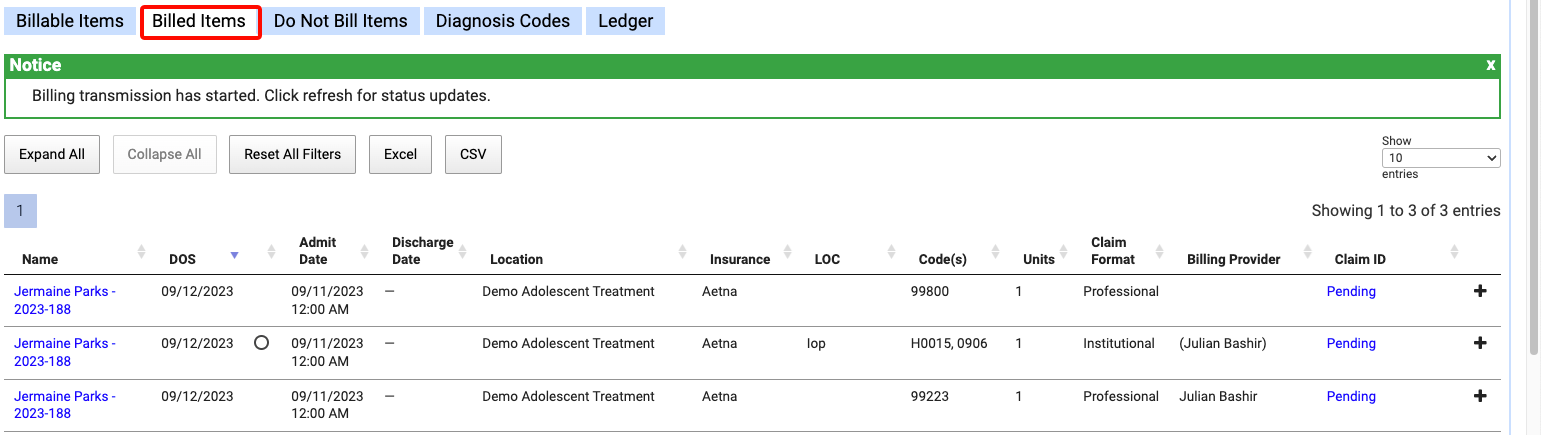Image resolution: width=1541 pixels, height=435 pixels.
Task: Open the Ledger tab
Action: click(625, 21)
